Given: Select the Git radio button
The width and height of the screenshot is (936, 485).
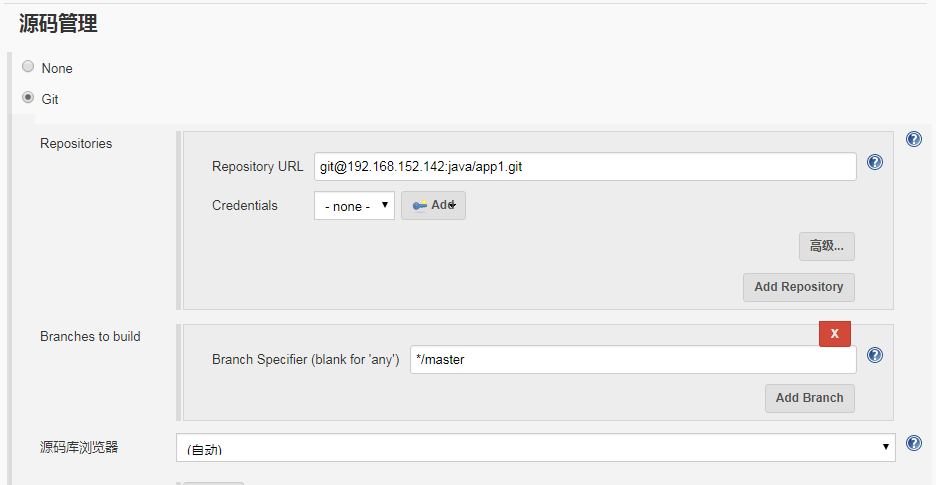Looking at the screenshot, I should 28,97.
